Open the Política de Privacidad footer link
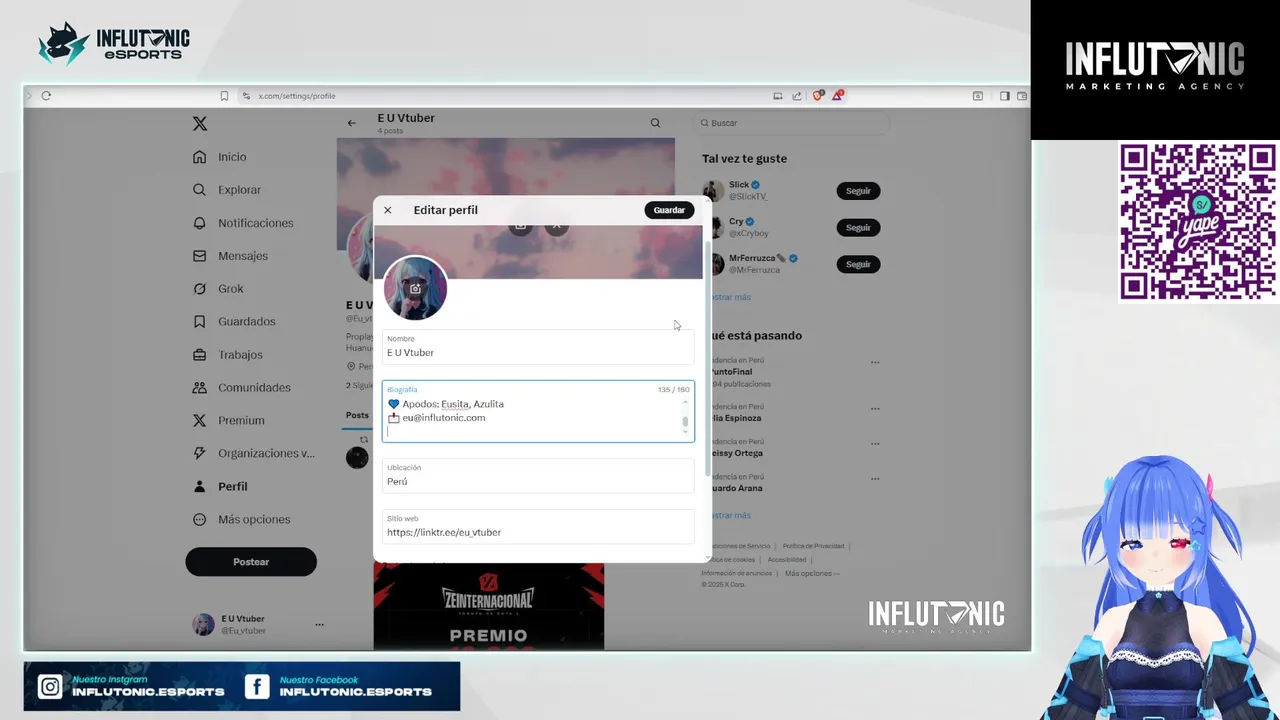This screenshot has width=1280, height=720. point(813,546)
